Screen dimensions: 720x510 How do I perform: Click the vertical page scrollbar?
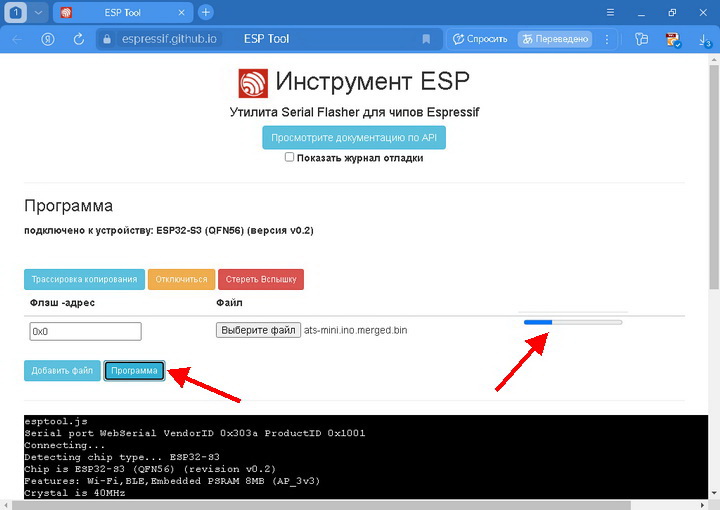tap(714, 177)
